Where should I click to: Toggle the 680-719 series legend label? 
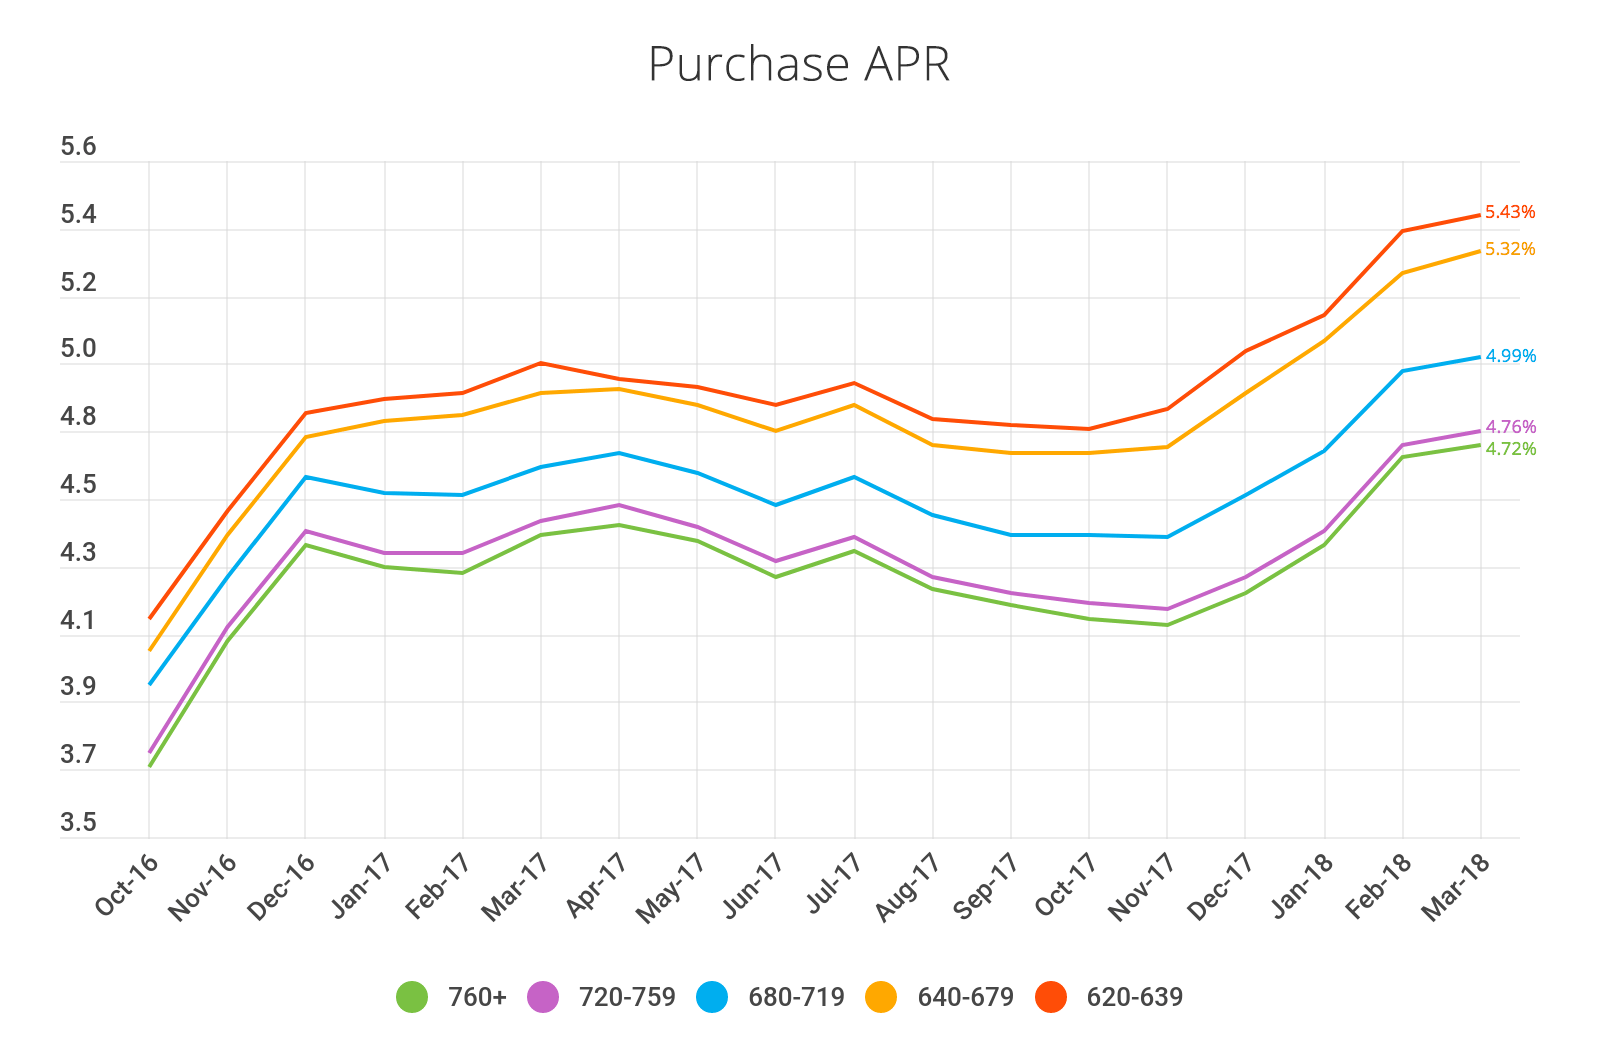click(x=796, y=997)
